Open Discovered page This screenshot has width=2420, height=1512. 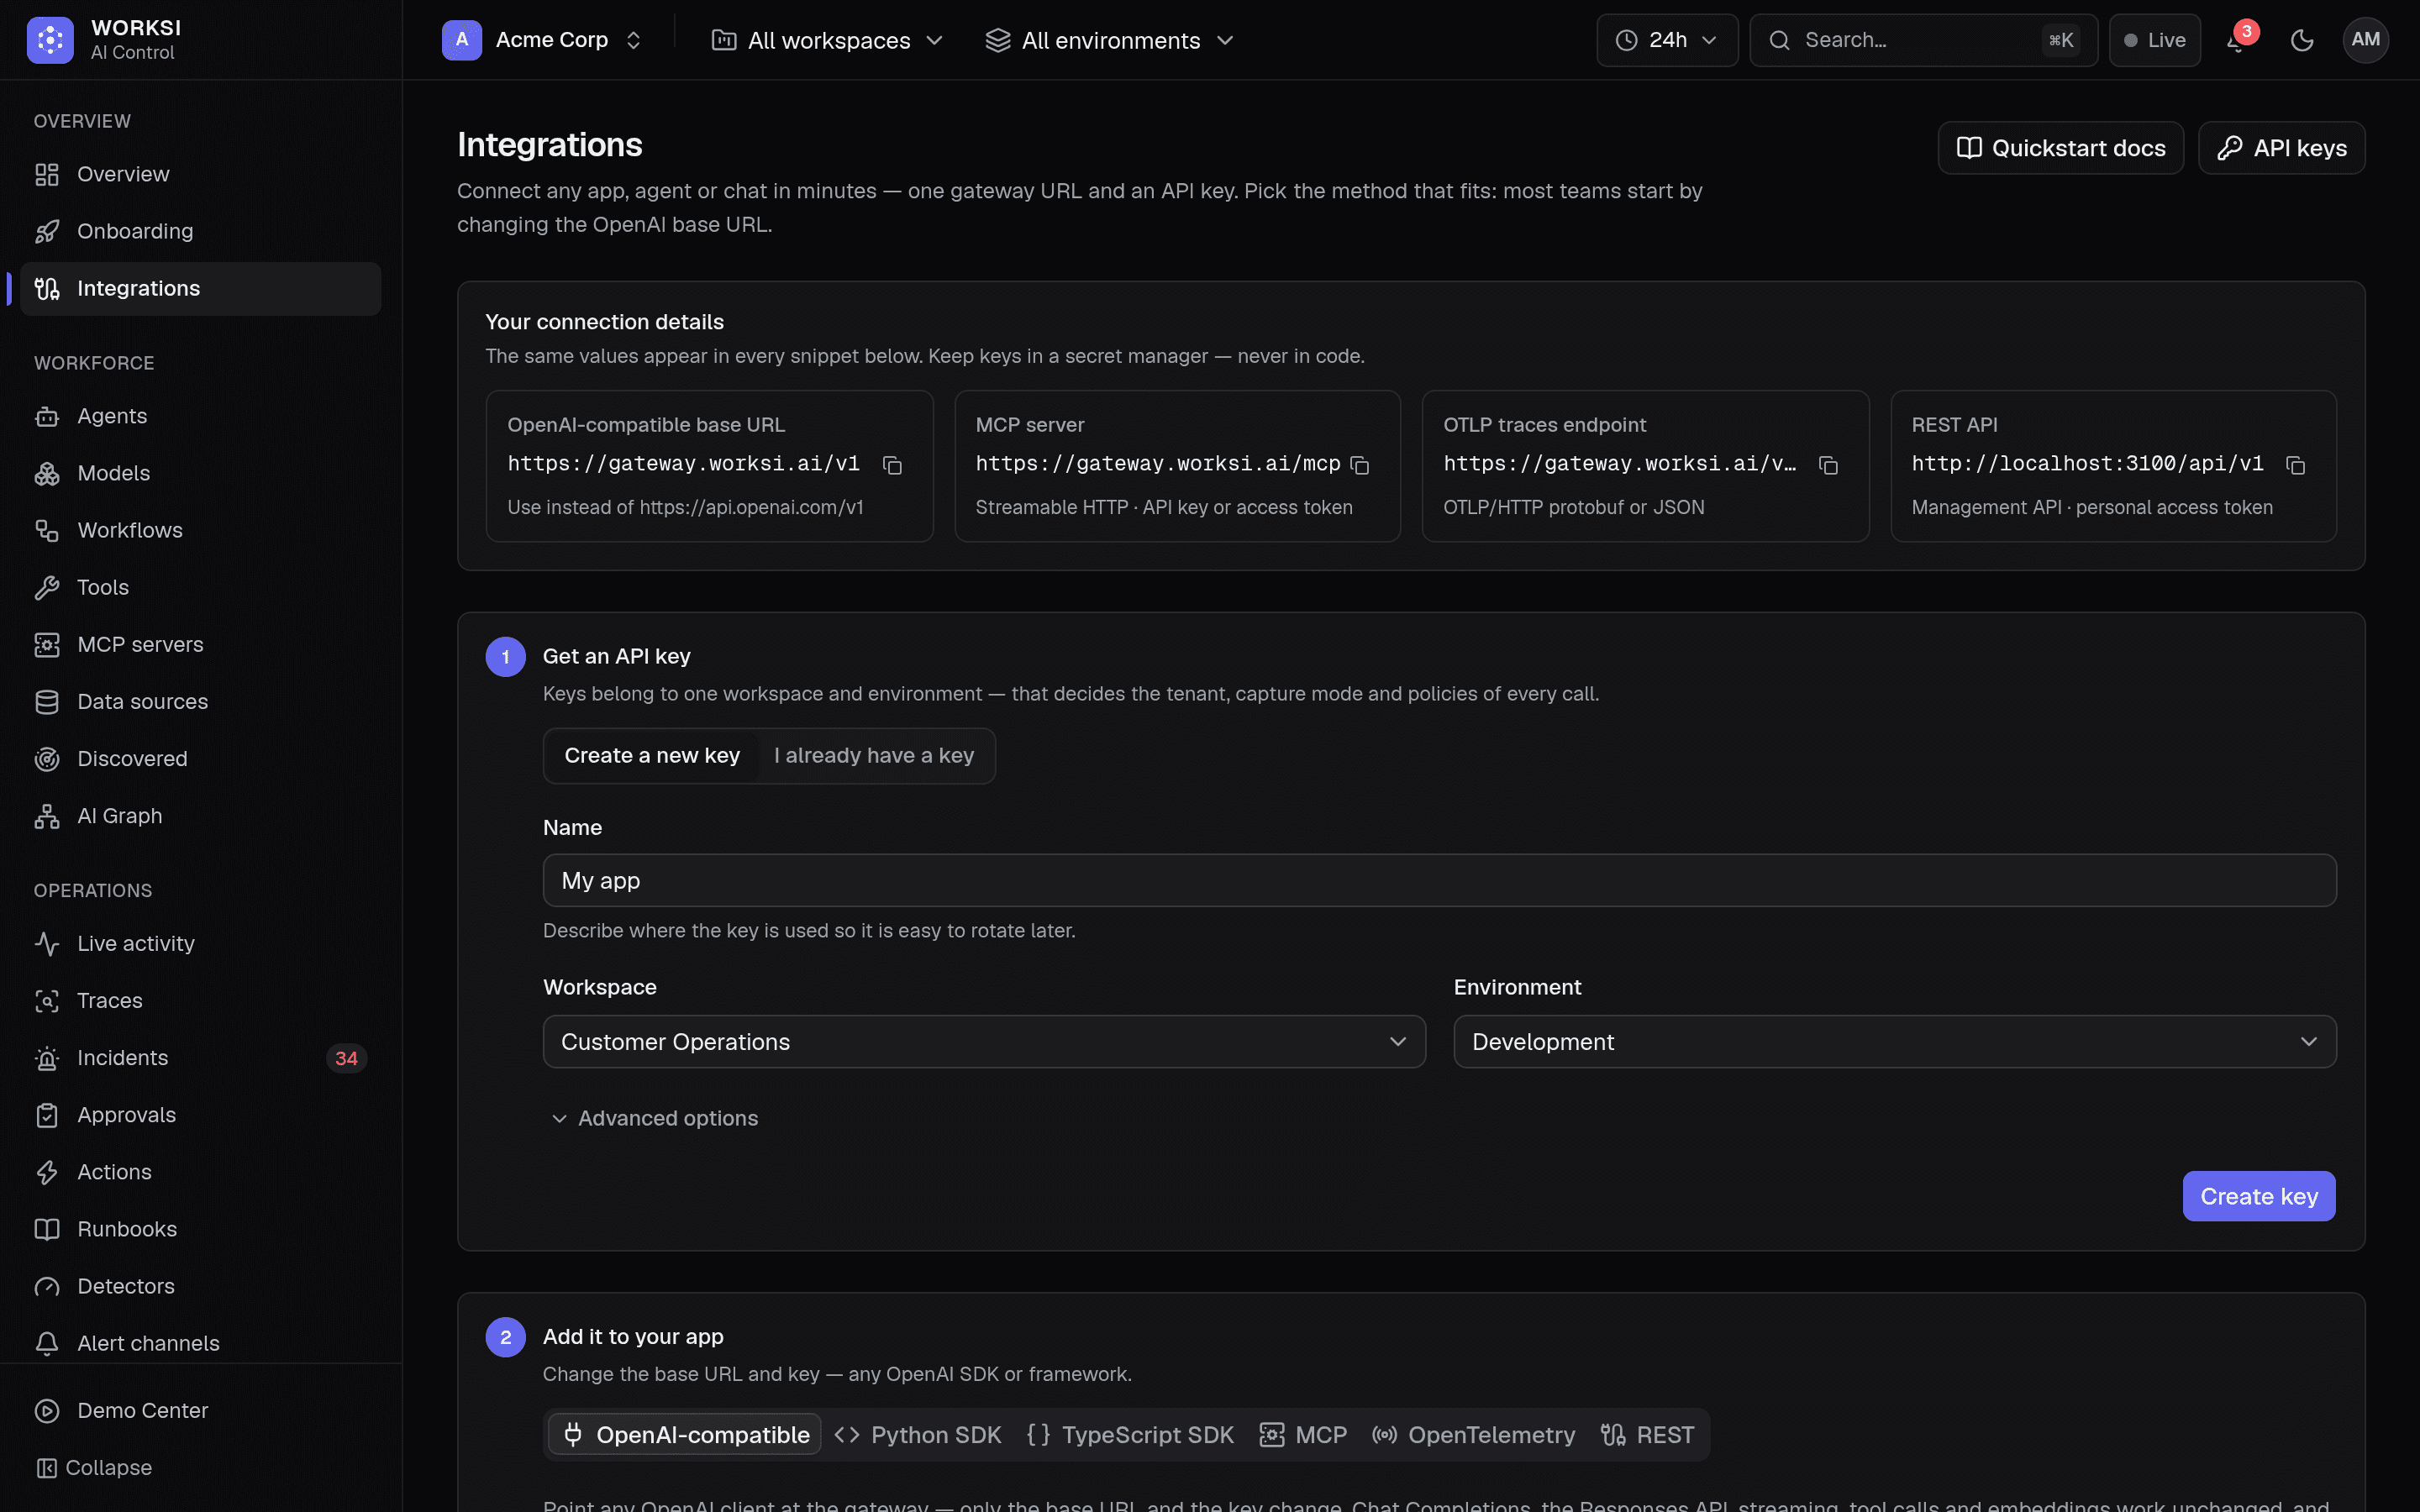click(x=200, y=758)
